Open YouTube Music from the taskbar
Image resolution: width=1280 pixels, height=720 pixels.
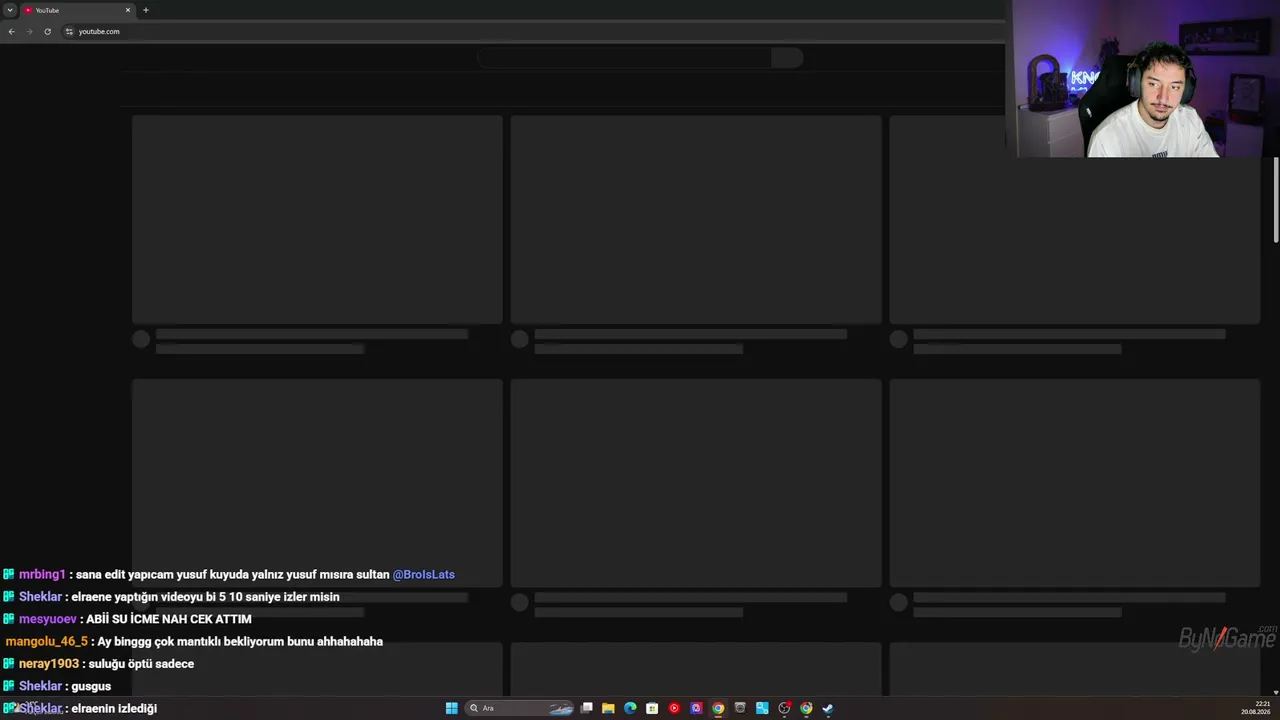coord(674,708)
